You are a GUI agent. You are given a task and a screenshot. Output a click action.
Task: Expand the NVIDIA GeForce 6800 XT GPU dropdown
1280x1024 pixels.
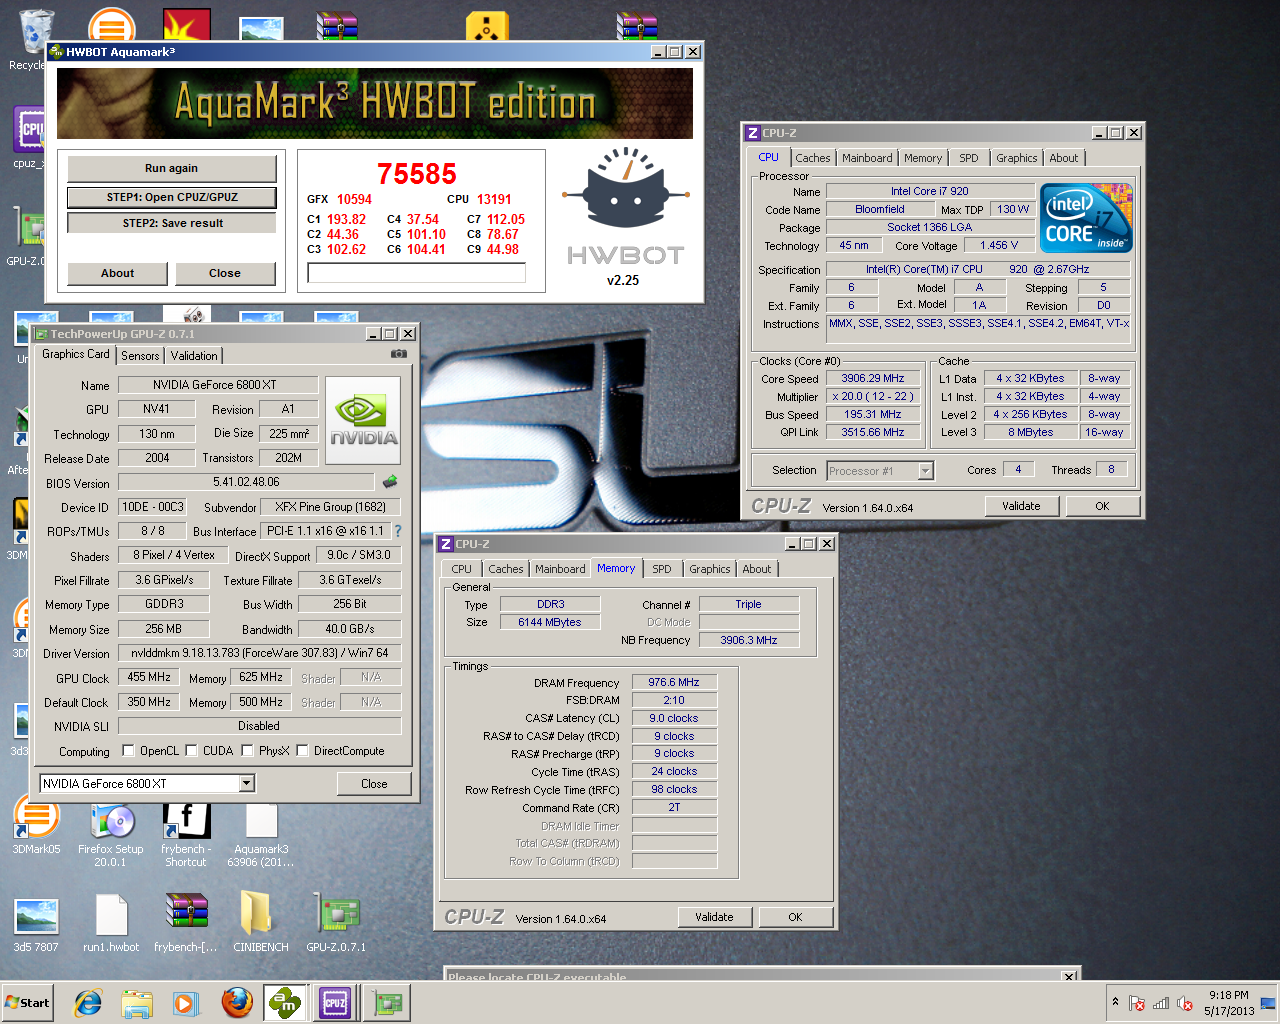(247, 784)
